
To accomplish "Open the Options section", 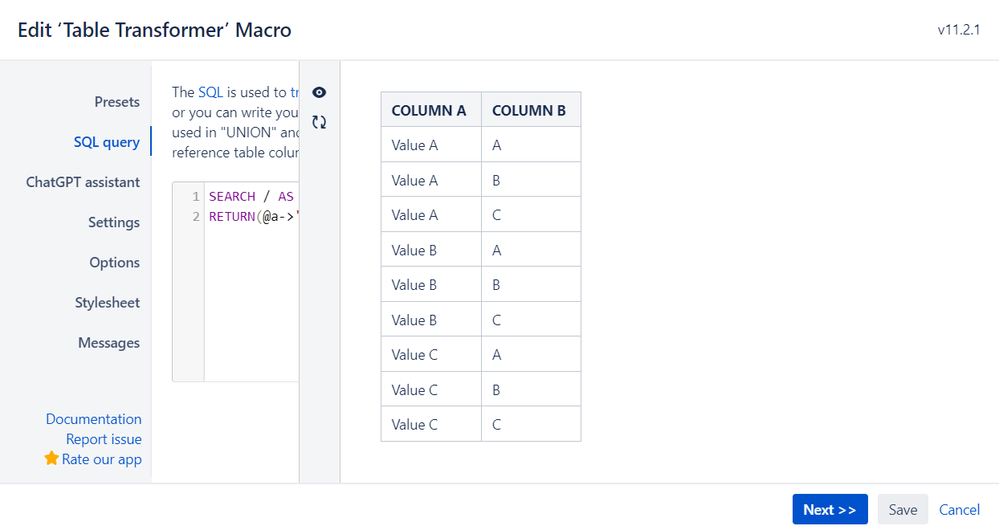I will pos(114,262).
